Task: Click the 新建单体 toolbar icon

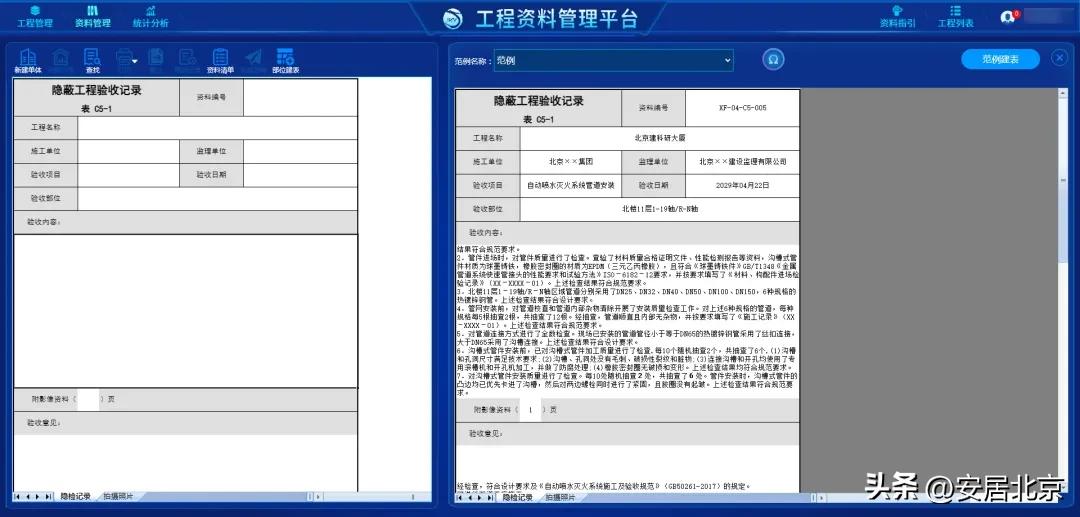Action: coord(28,61)
